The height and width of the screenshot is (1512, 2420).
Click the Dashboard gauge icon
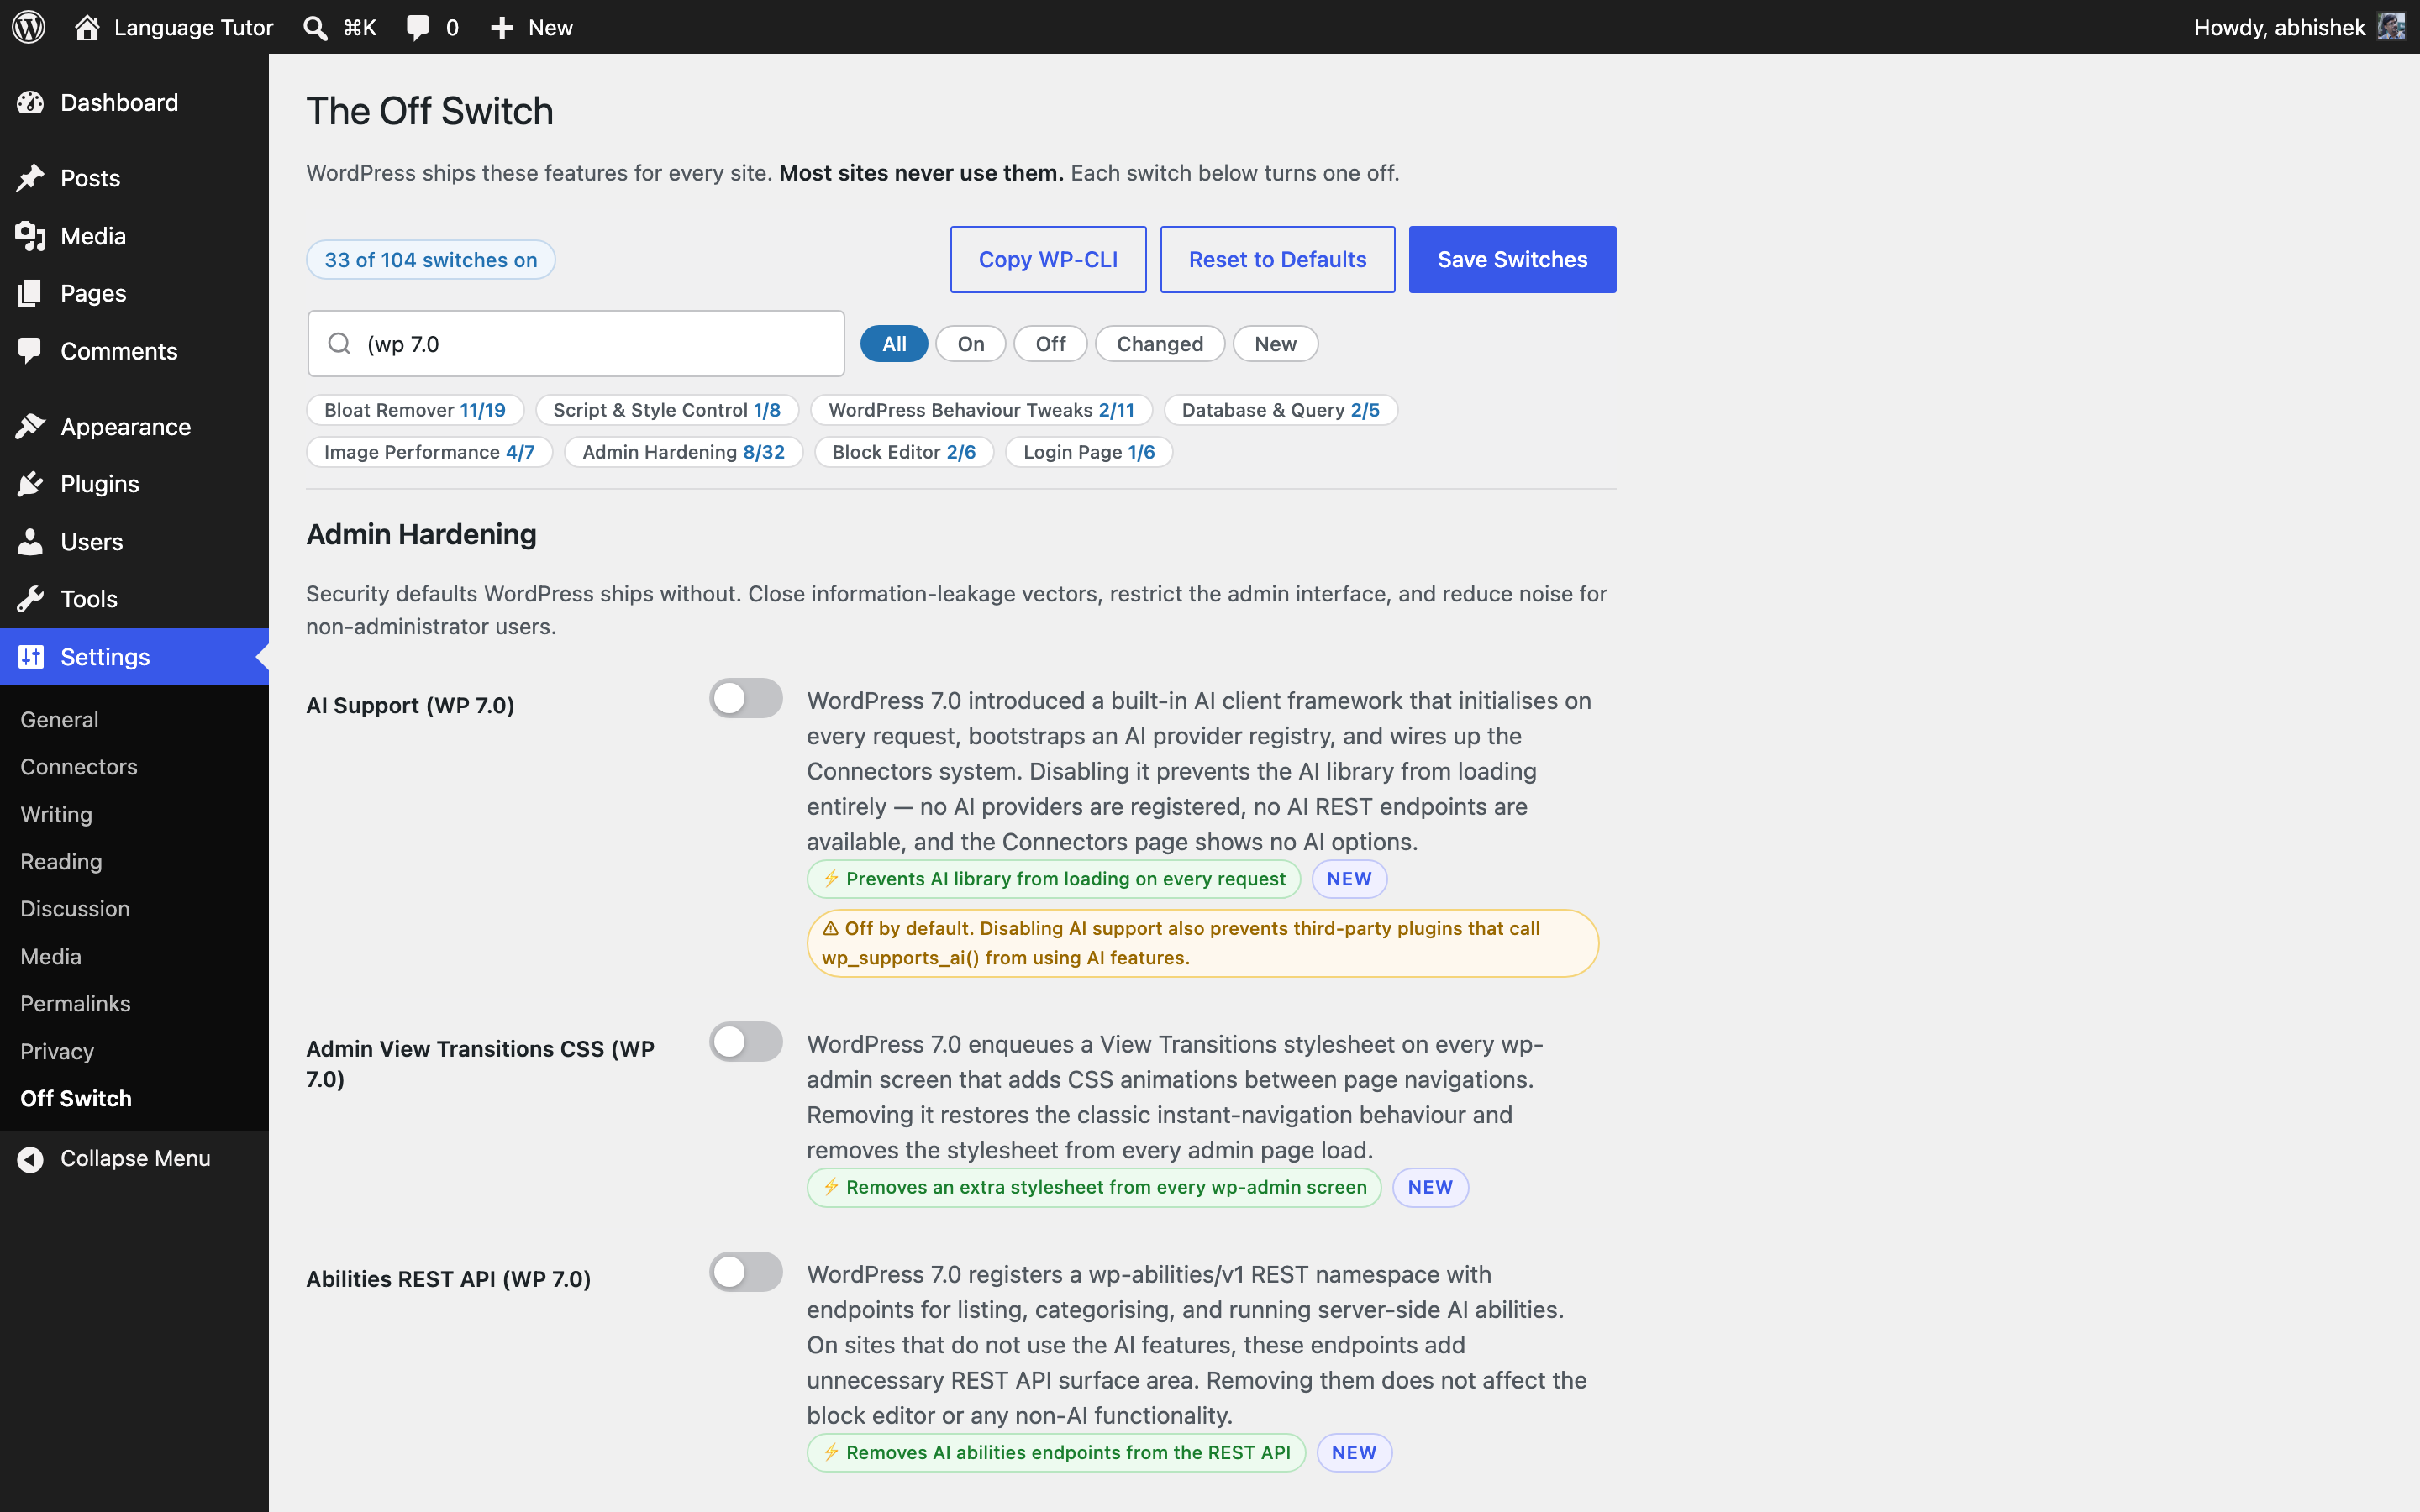click(30, 102)
